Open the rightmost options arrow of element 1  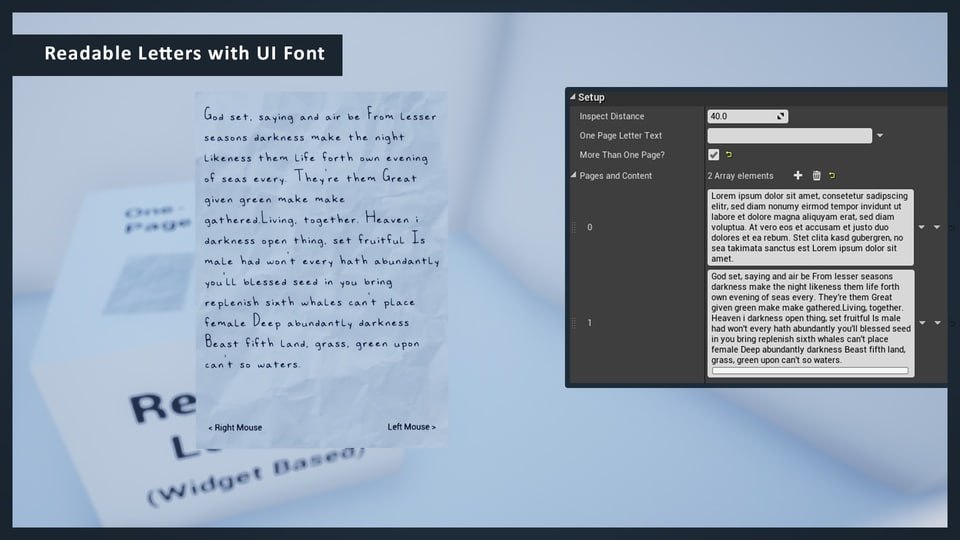point(937,323)
